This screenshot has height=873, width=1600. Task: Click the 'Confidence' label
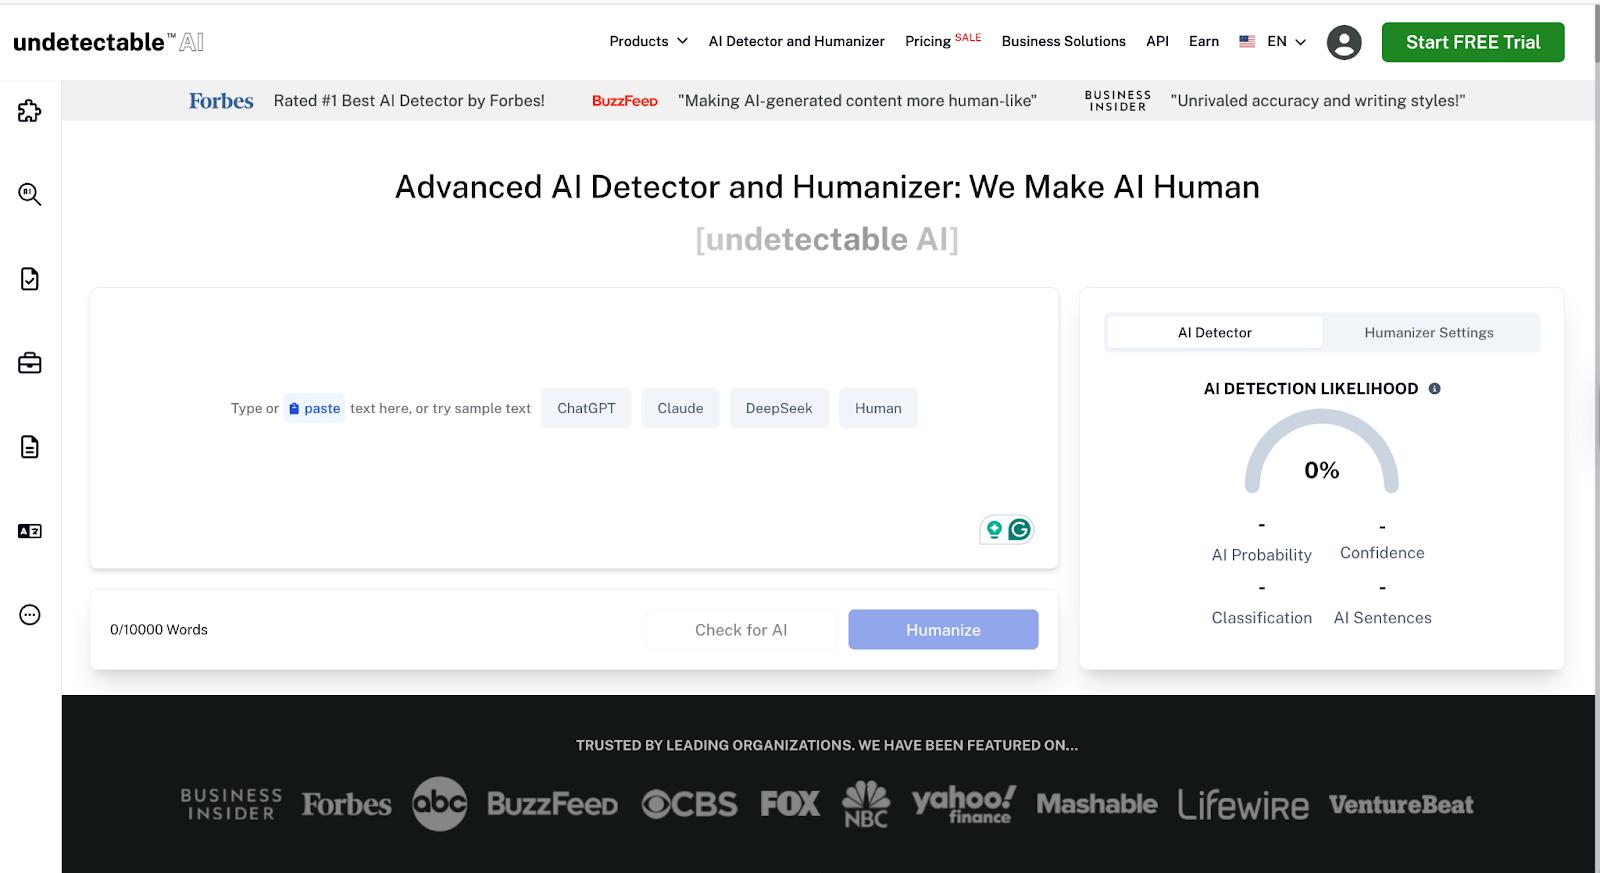pos(1382,553)
